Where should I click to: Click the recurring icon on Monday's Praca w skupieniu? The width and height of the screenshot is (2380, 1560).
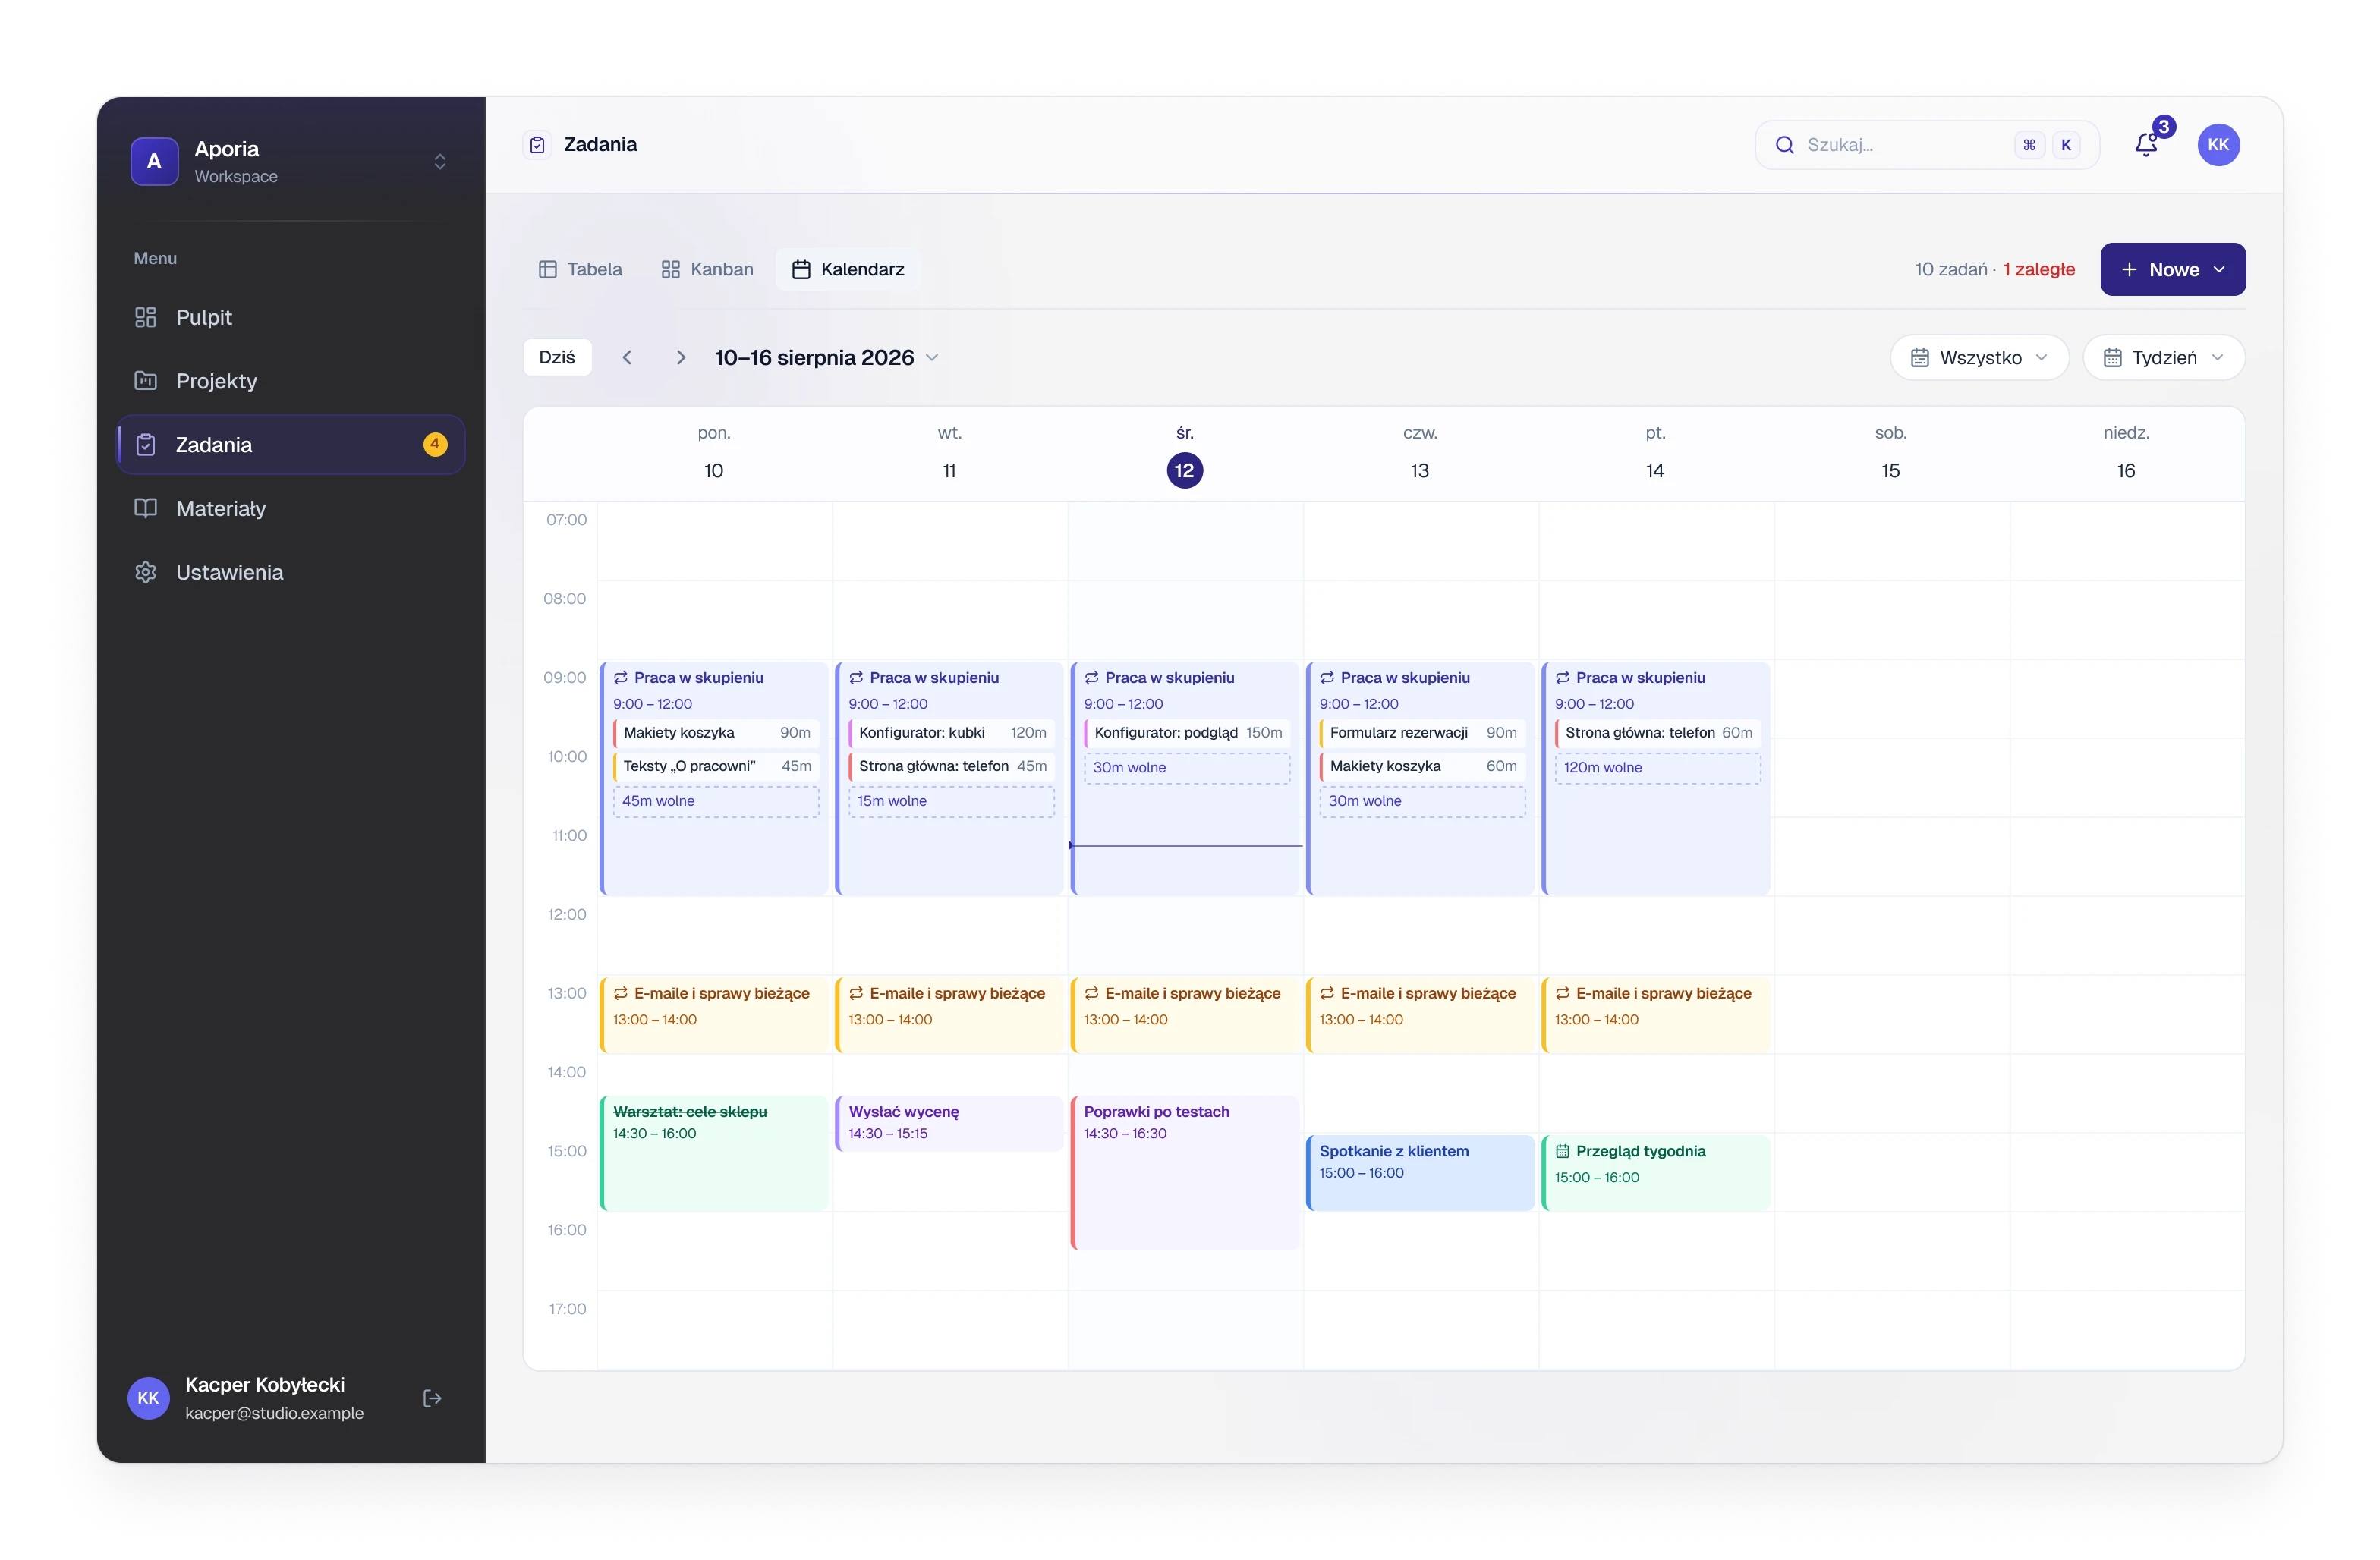[621, 677]
